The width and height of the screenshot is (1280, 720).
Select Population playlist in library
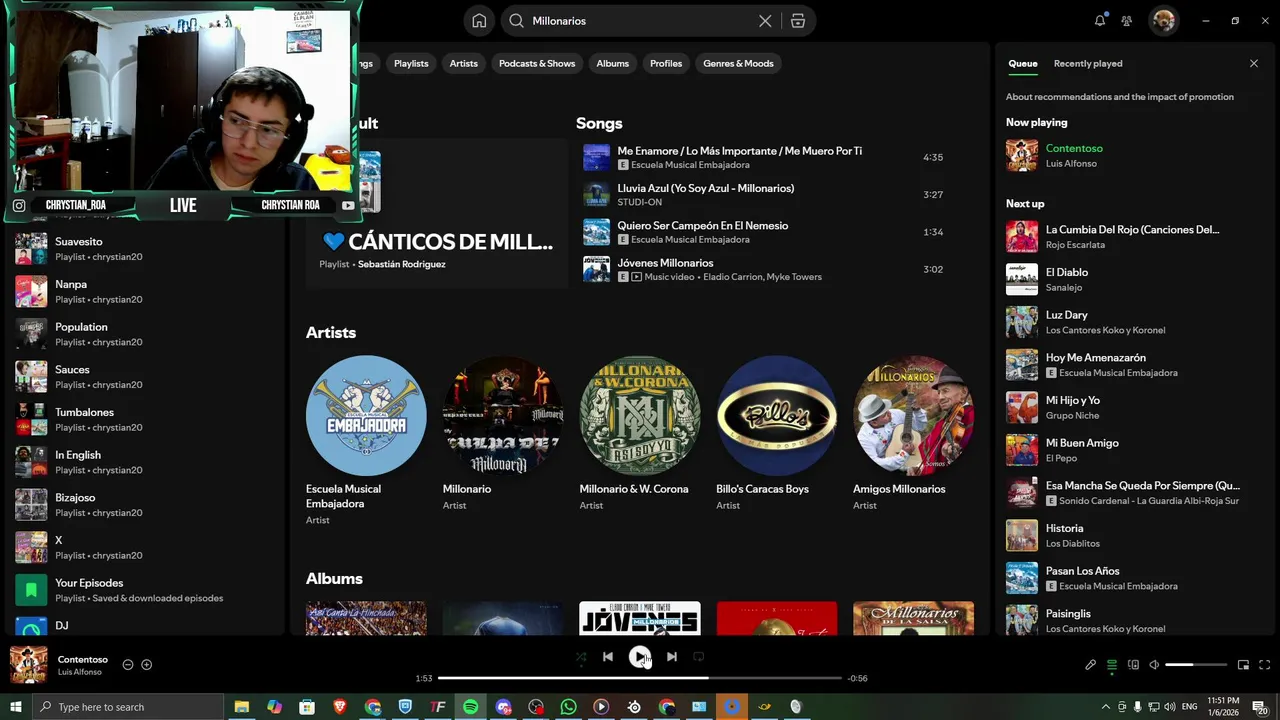click(146, 334)
